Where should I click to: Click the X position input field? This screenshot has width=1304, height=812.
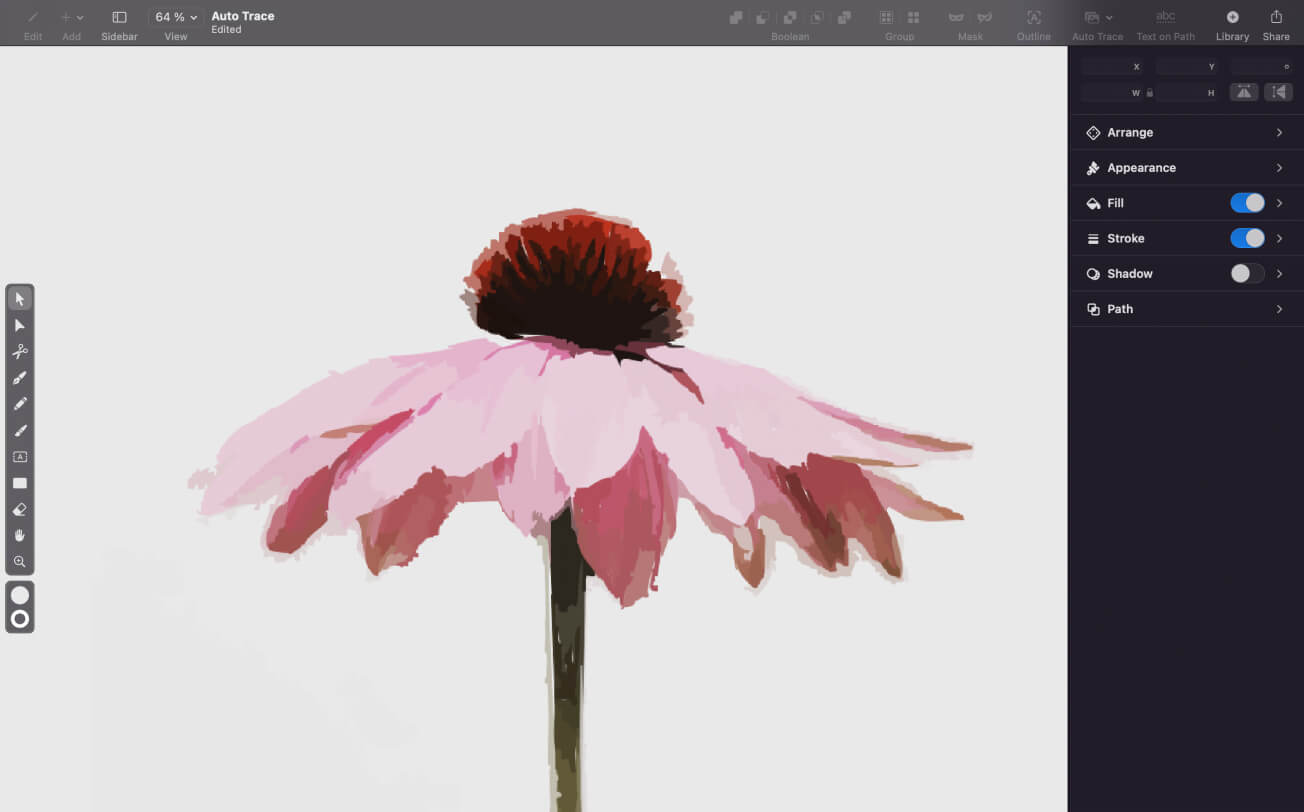(1106, 67)
